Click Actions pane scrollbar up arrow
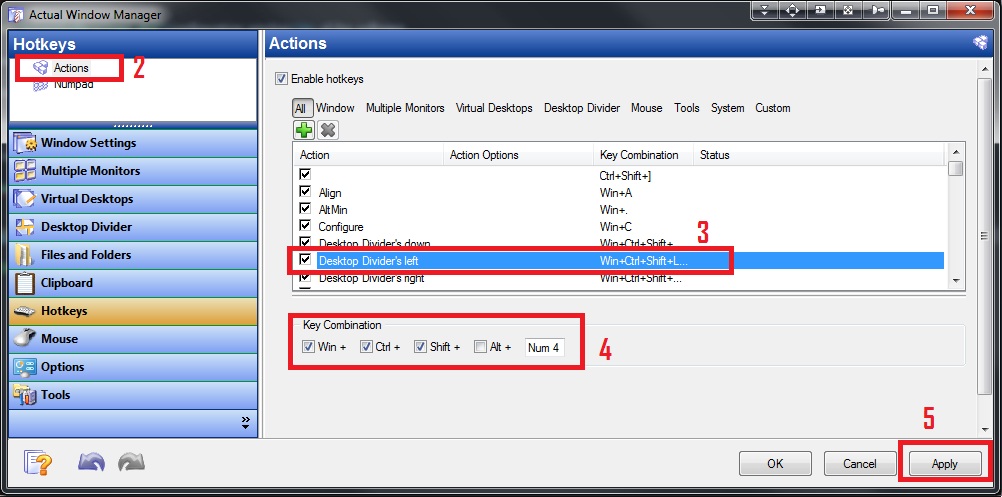Screen dimensions: 1002x497 click(985, 68)
